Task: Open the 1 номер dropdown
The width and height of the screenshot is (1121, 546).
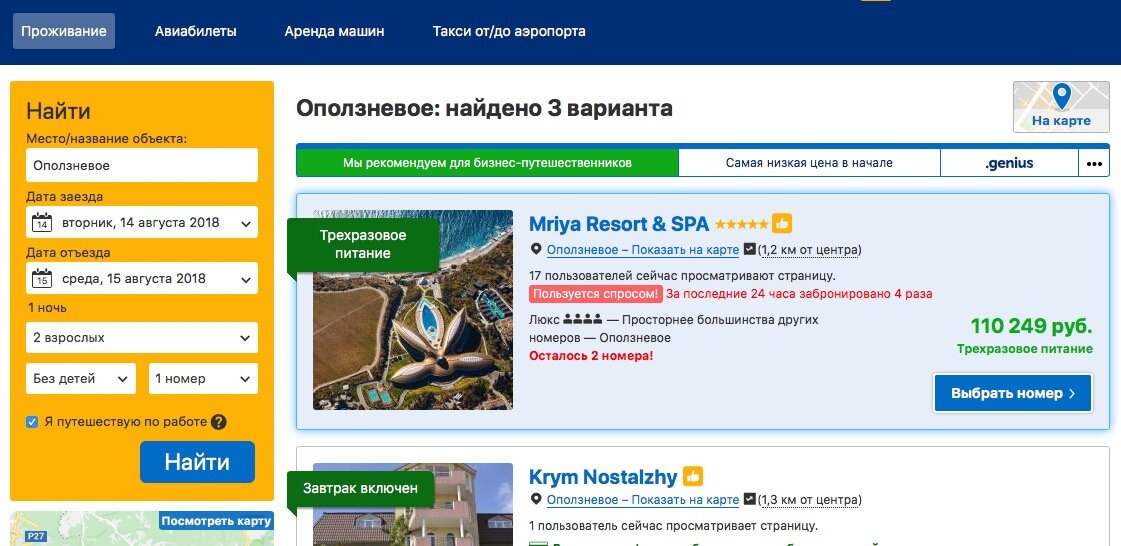Action: pyautogui.click(x=203, y=379)
